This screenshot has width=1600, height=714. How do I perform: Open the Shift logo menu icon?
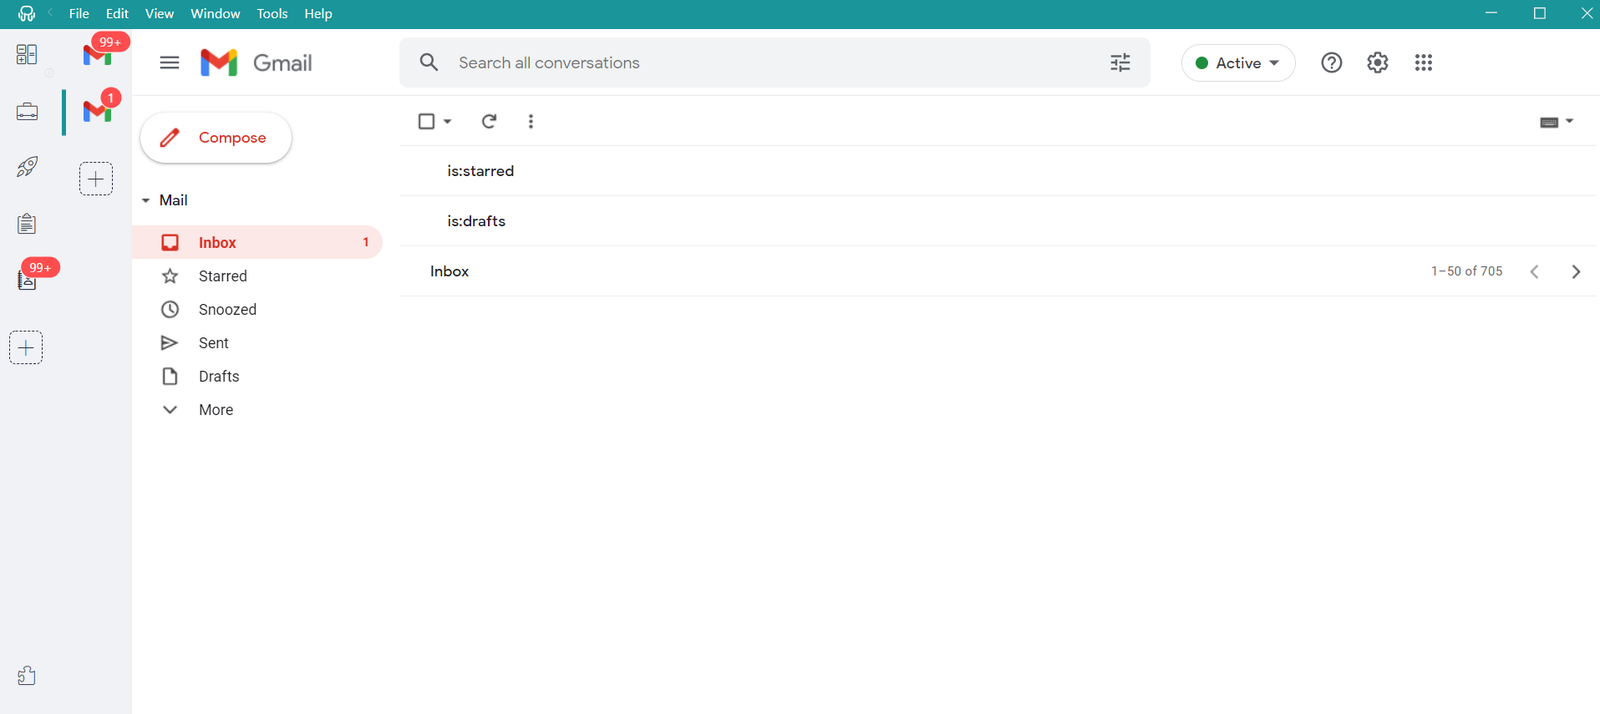(x=26, y=13)
